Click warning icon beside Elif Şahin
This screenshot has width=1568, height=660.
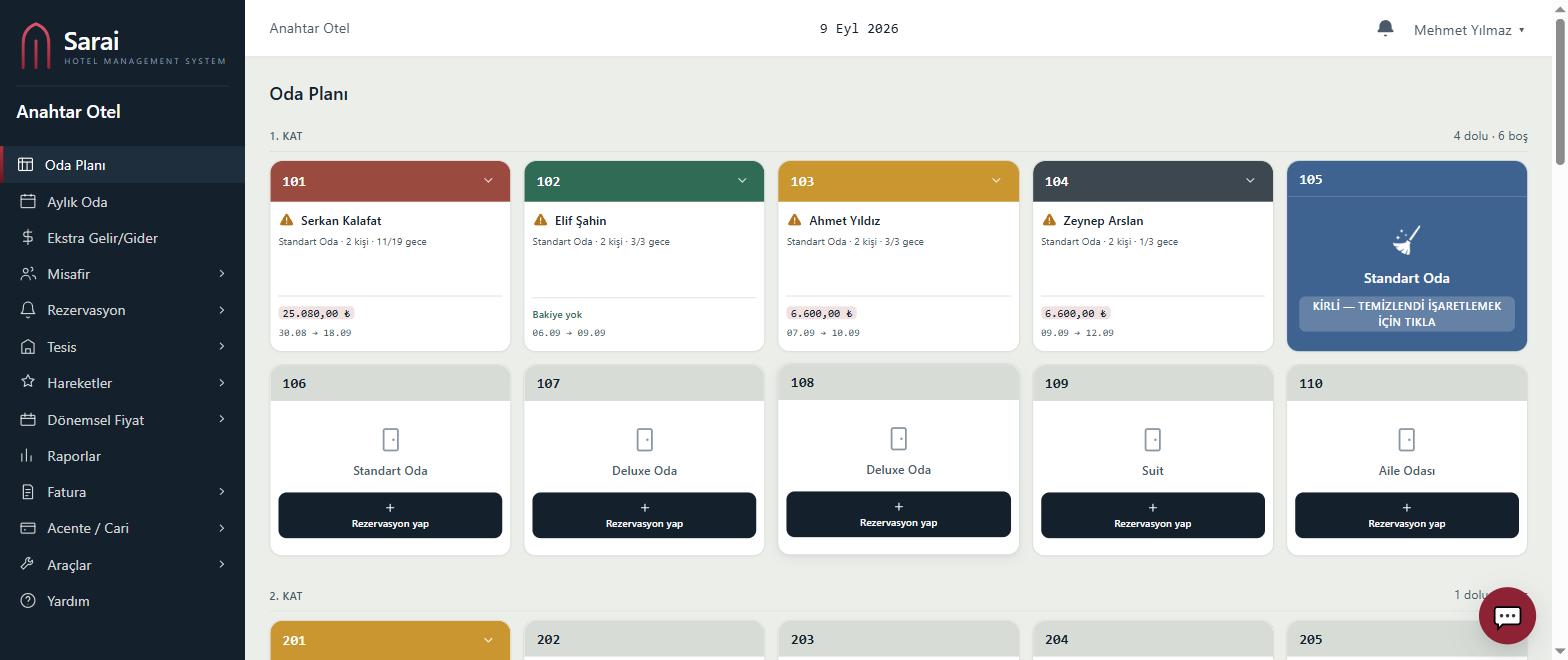coord(541,220)
